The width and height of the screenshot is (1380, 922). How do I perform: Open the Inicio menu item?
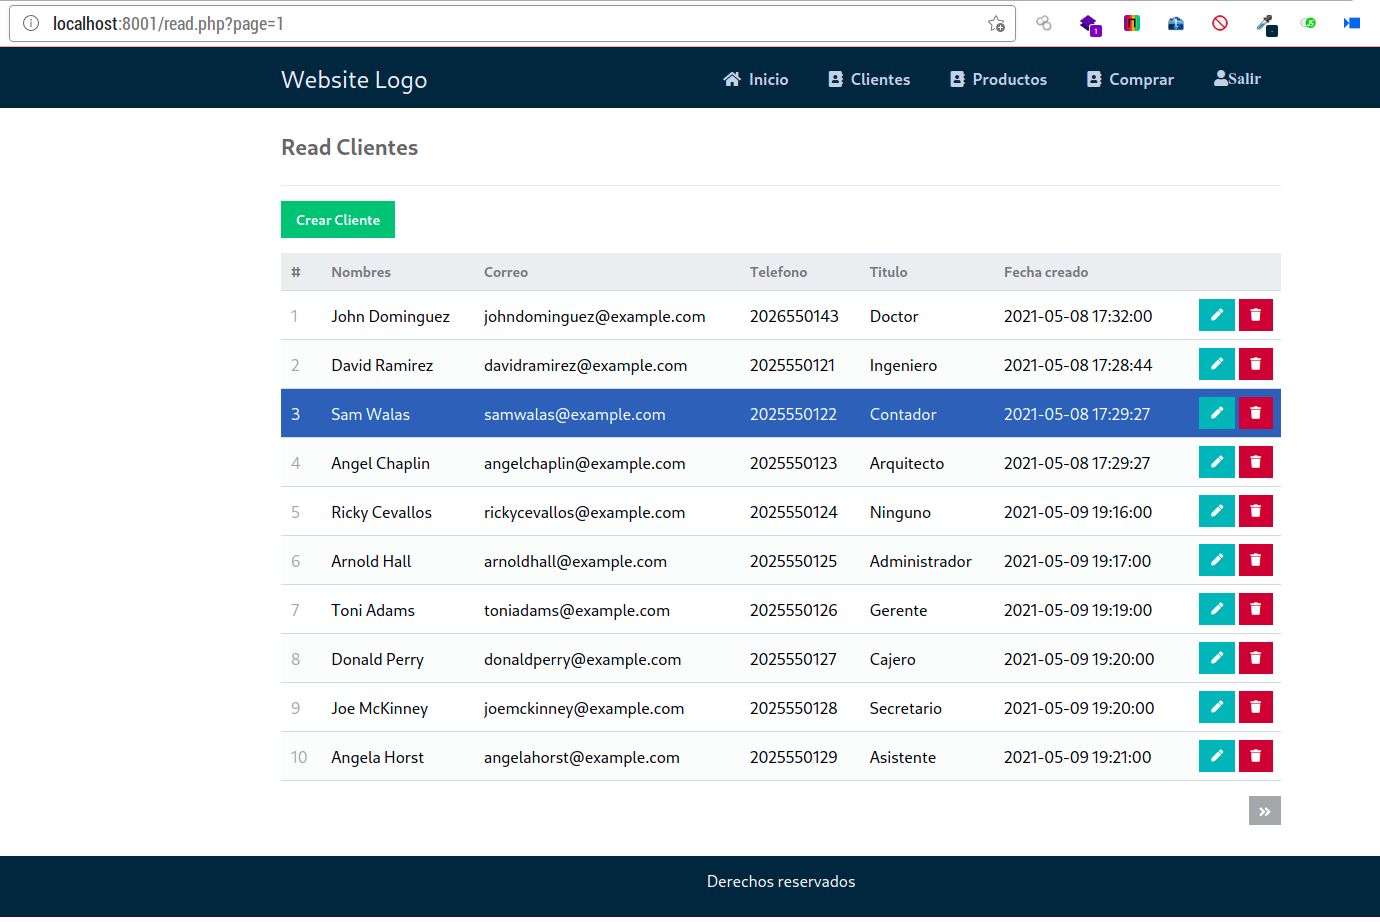[x=756, y=79]
